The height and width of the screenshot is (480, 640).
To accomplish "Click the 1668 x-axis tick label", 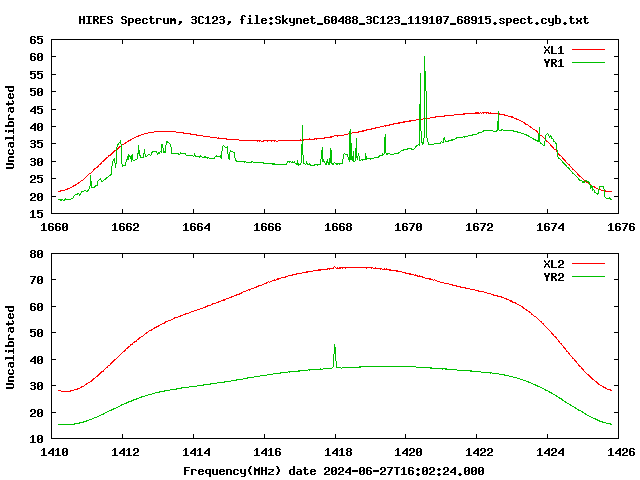I will 338,227.
